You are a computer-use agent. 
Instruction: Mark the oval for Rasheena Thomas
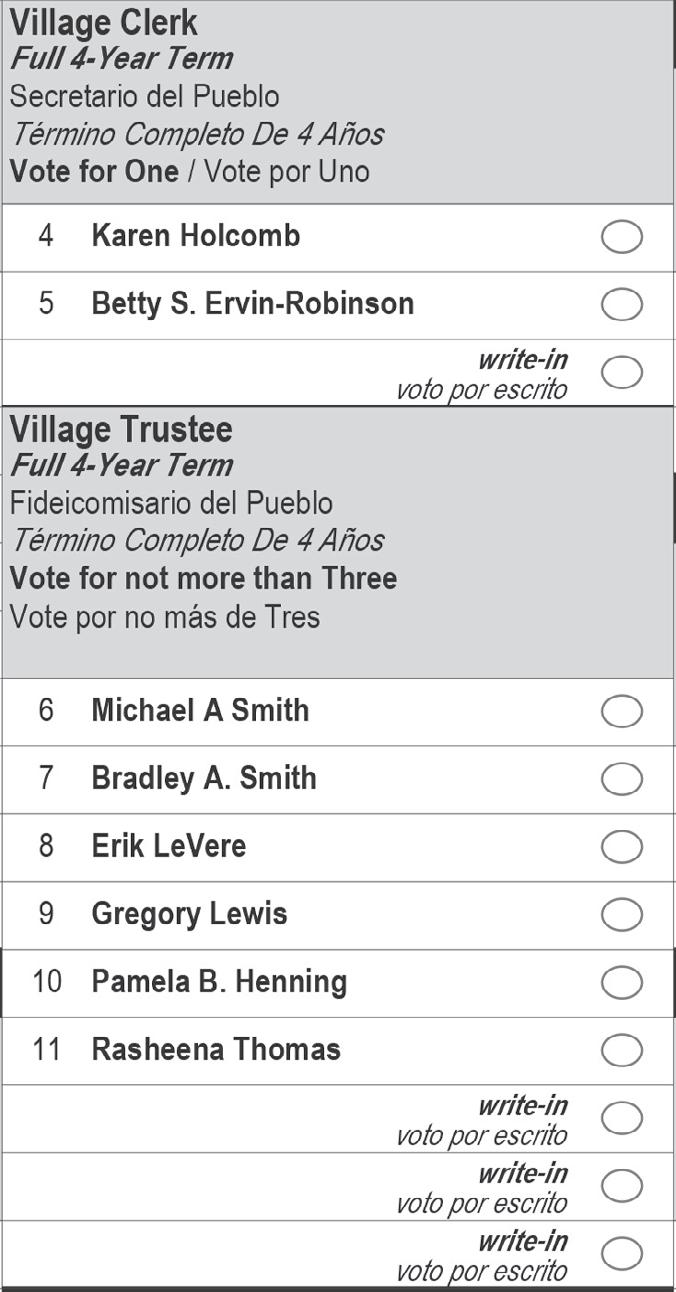click(621, 1050)
